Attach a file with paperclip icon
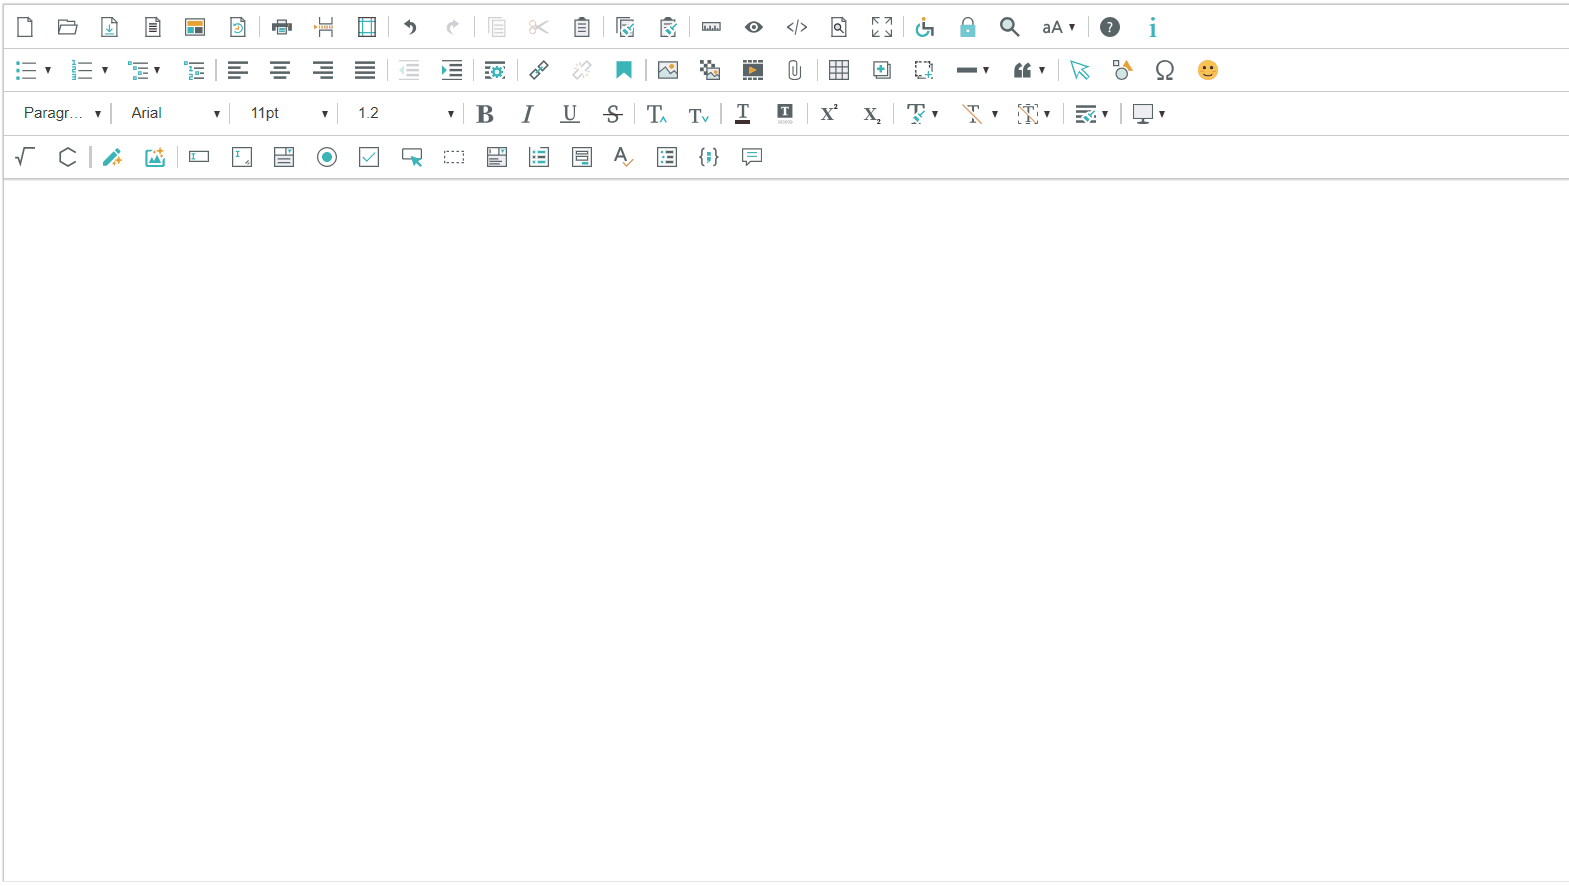Image resolution: width=1569 pixels, height=886 pixels. pyautogui.click(x=795, y=70)
